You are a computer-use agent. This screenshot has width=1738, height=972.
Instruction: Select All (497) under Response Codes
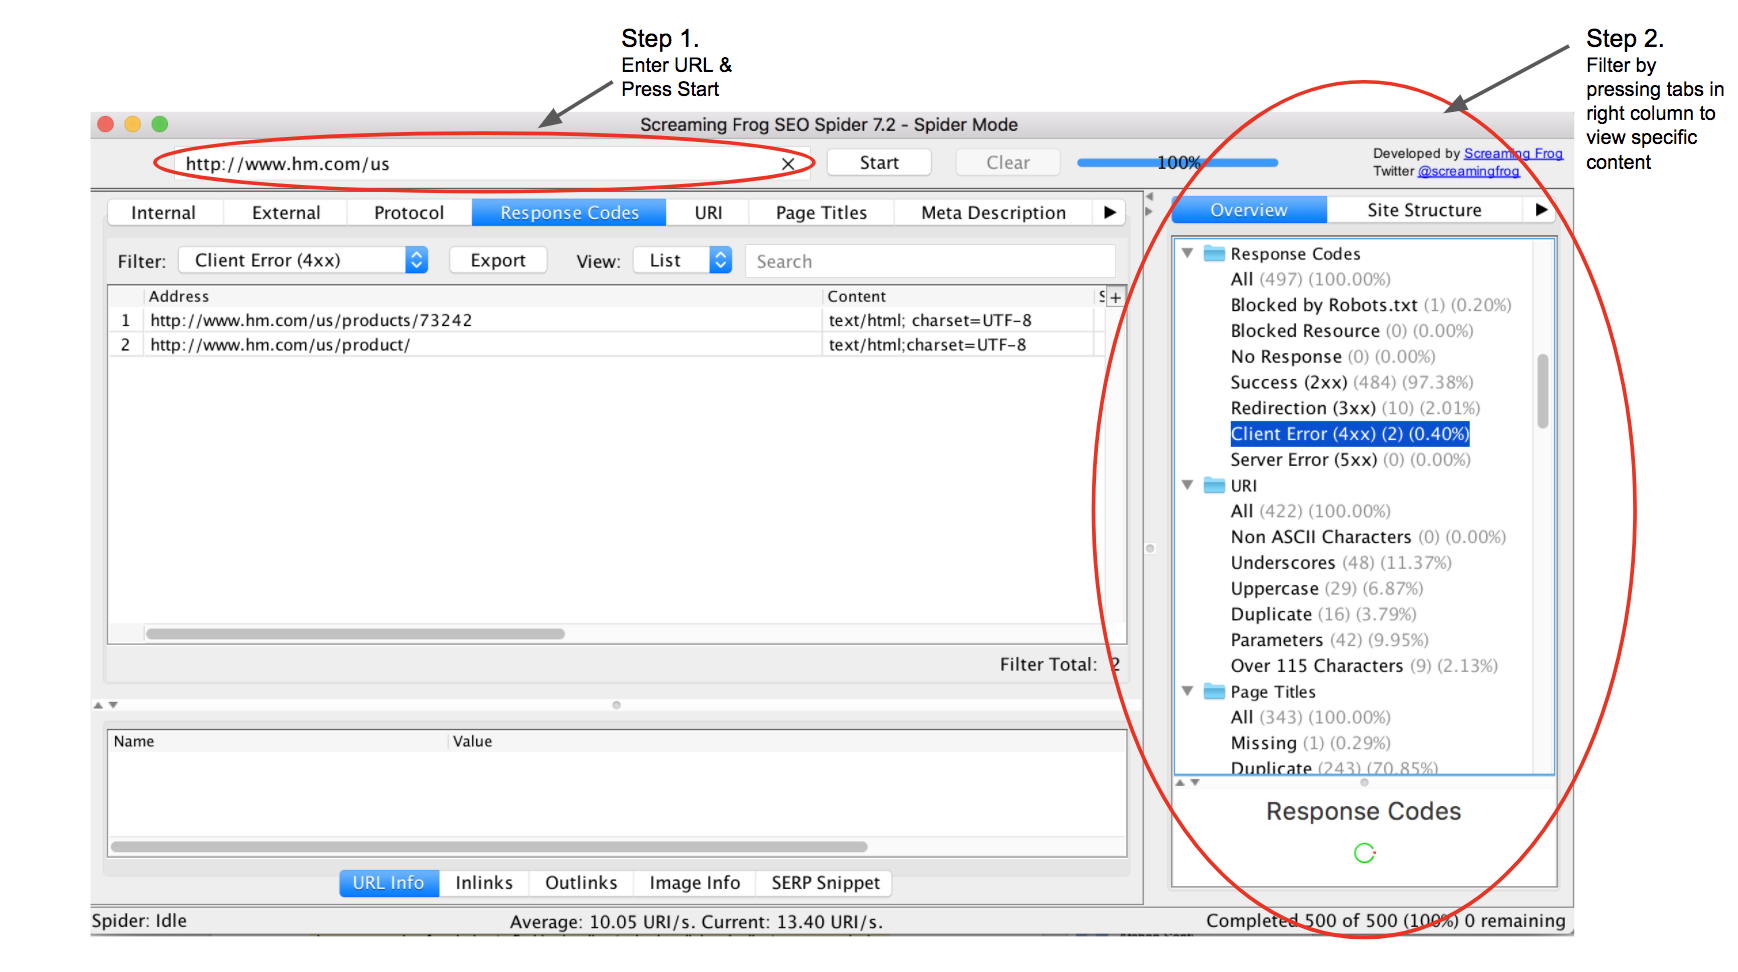pos(1310,279)
